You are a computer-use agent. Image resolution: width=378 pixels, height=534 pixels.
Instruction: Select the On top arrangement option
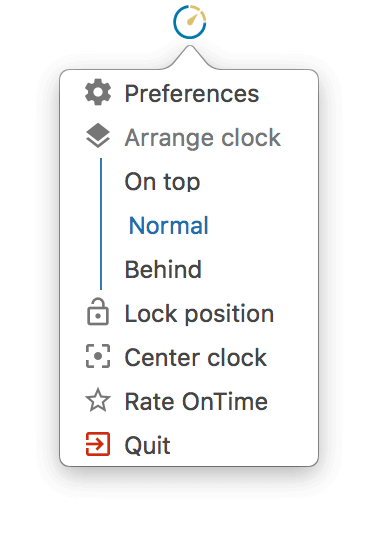click(162, 182)
